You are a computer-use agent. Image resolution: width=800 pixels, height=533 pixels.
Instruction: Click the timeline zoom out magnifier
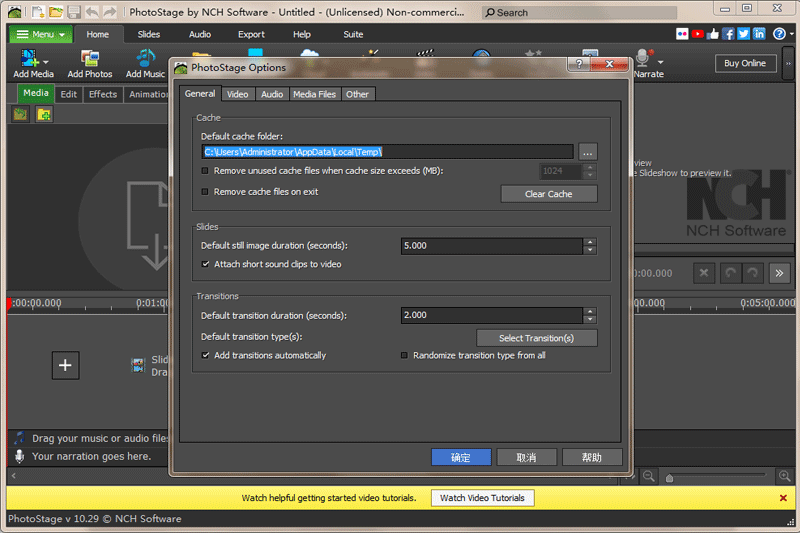click(648, 476)
